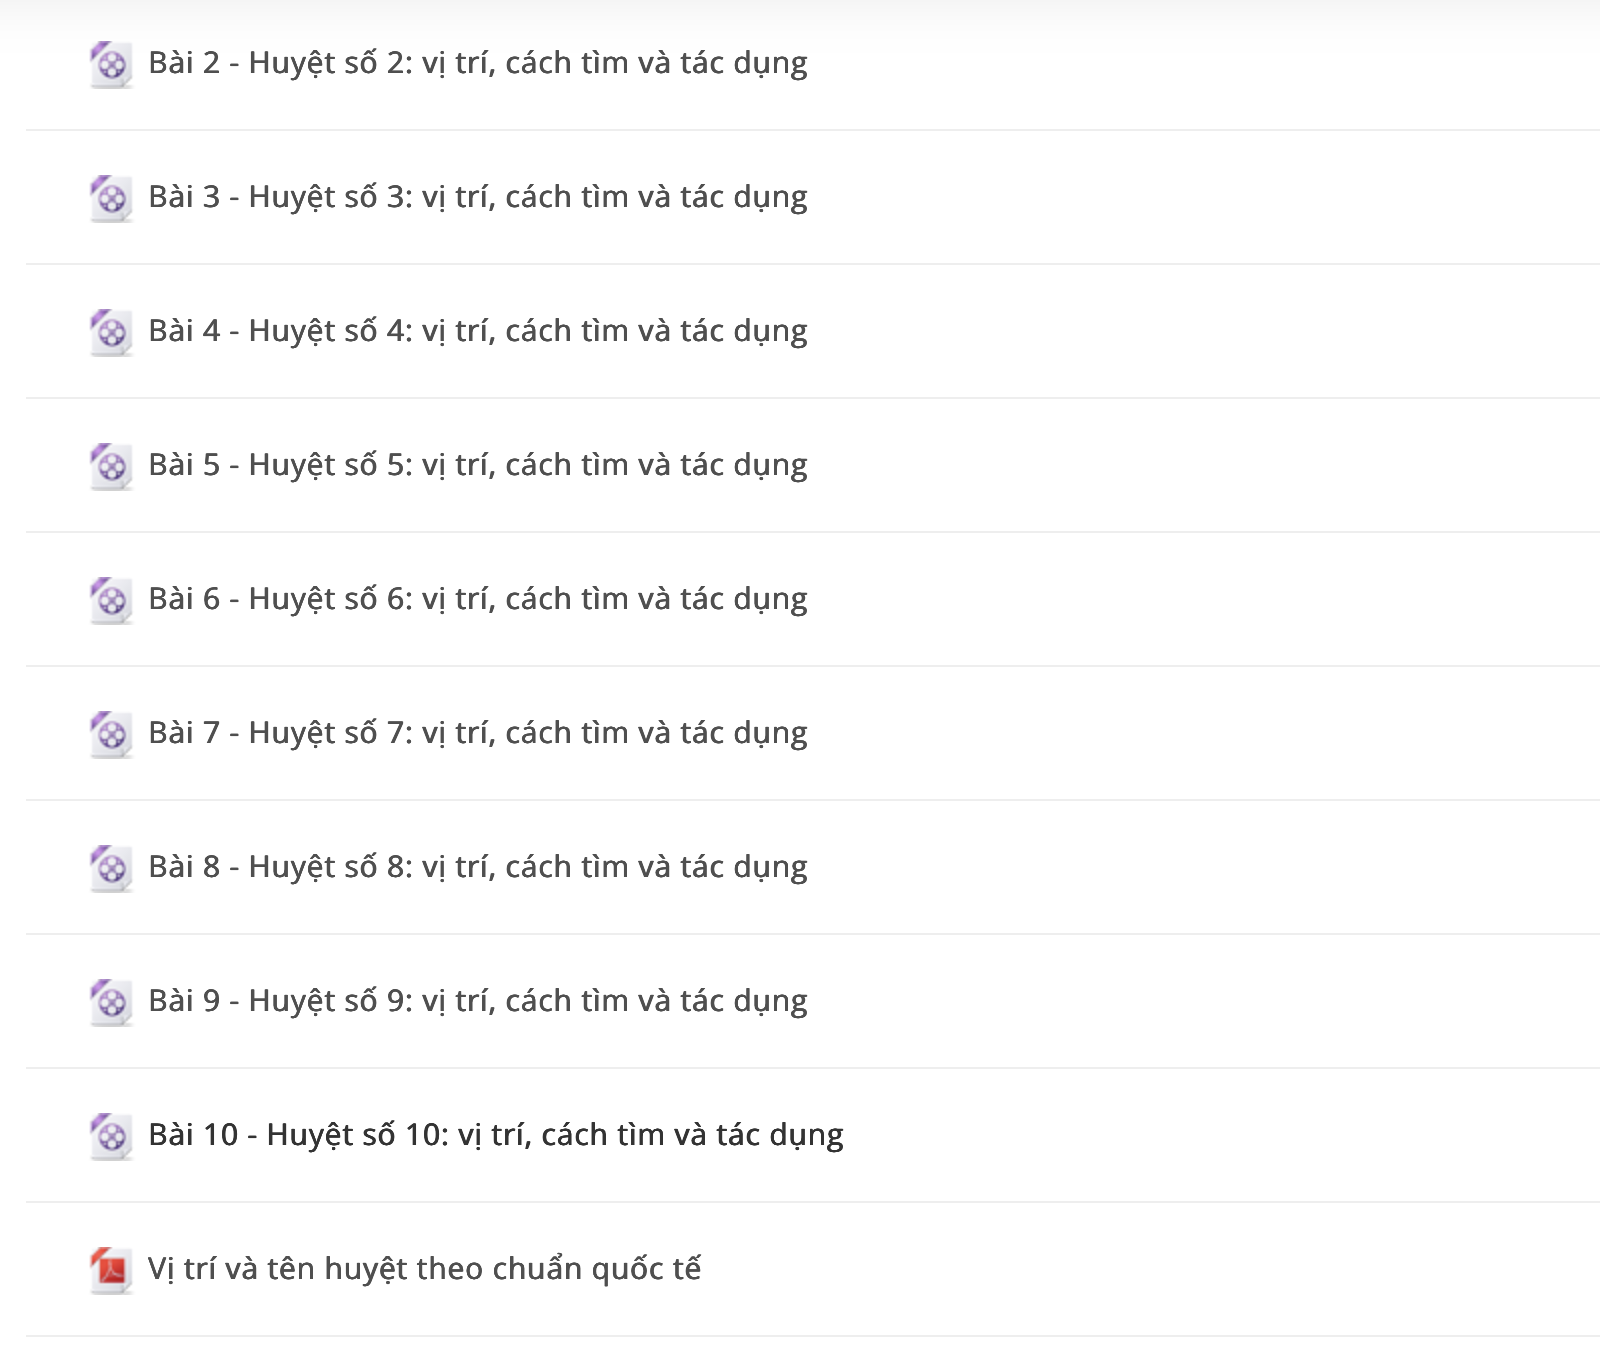Screen dimensions: 1600x1346
Task: View Bài 6 - Huyệt số 6 lesson
Action: pyautogui.click(x=478, y=600)
